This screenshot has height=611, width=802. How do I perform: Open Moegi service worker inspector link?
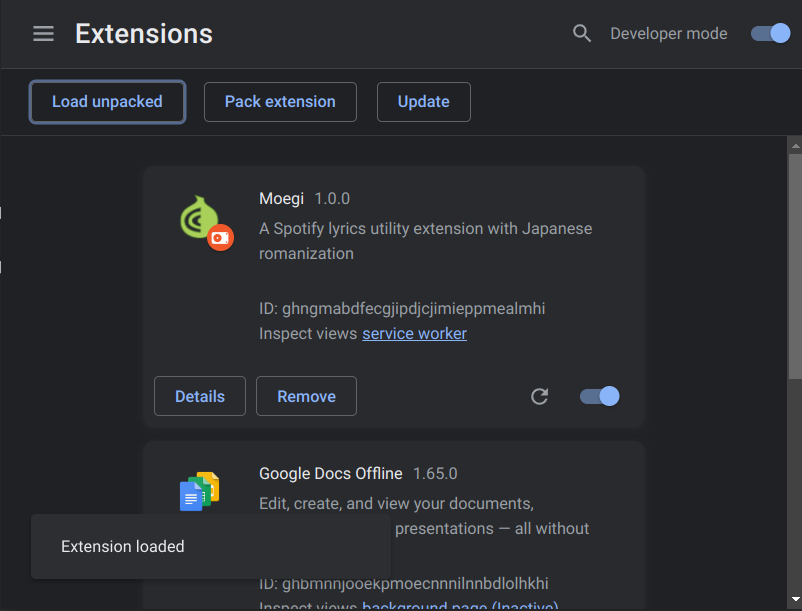[x=414, y=333]
